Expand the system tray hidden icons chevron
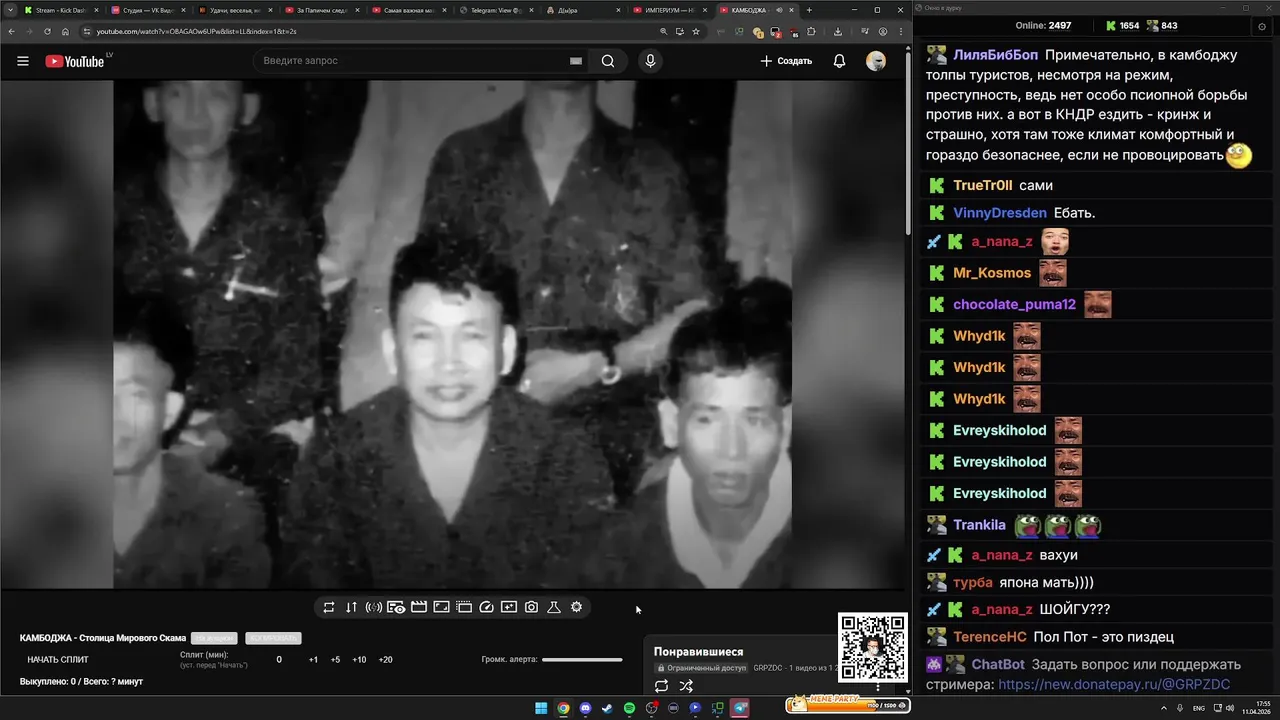1280x720 pixels. click(1163, 708)
